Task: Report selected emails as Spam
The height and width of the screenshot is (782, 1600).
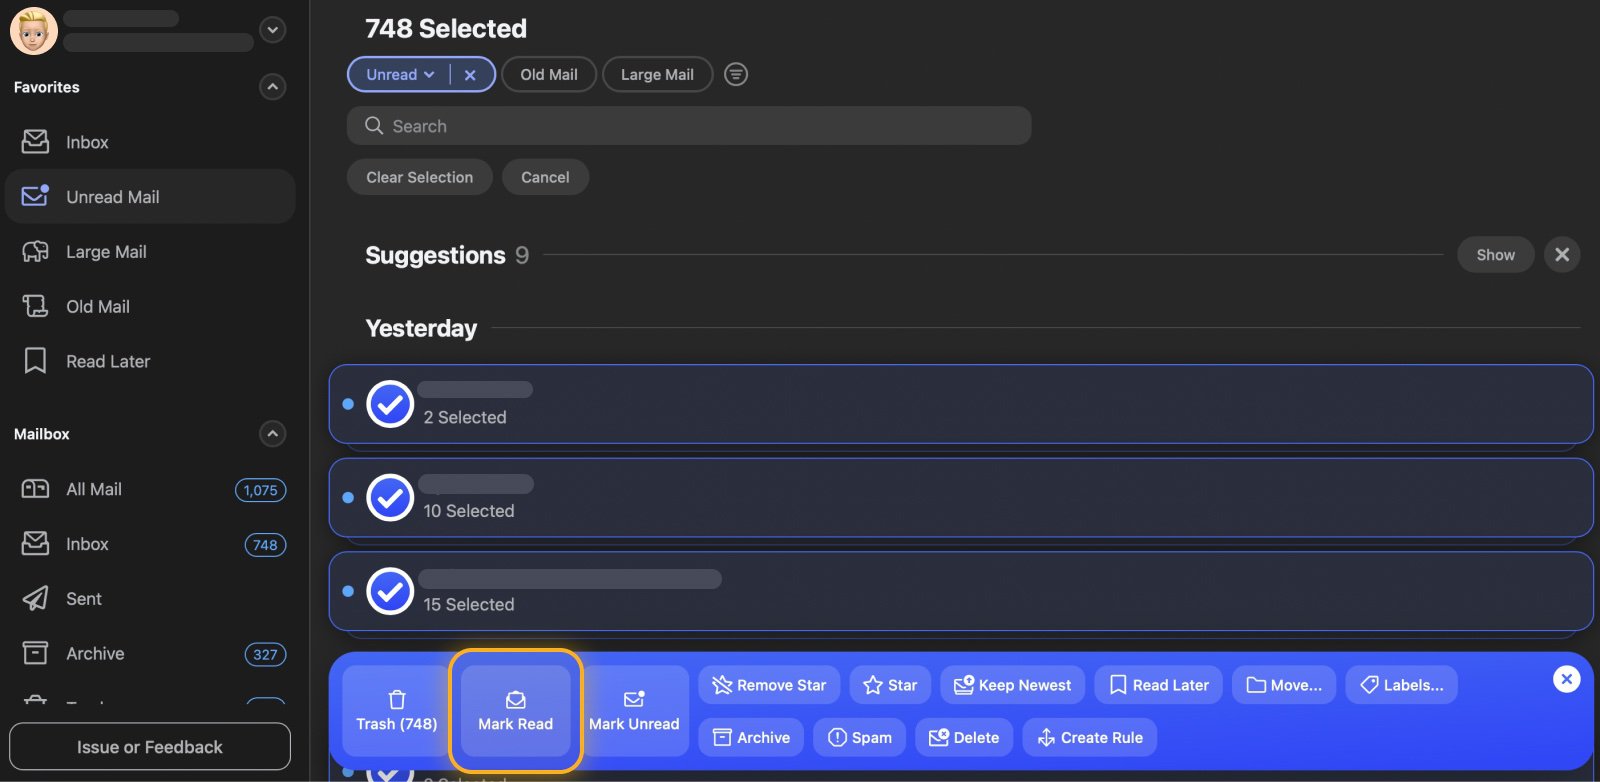Action: click(x=859, y=738)
